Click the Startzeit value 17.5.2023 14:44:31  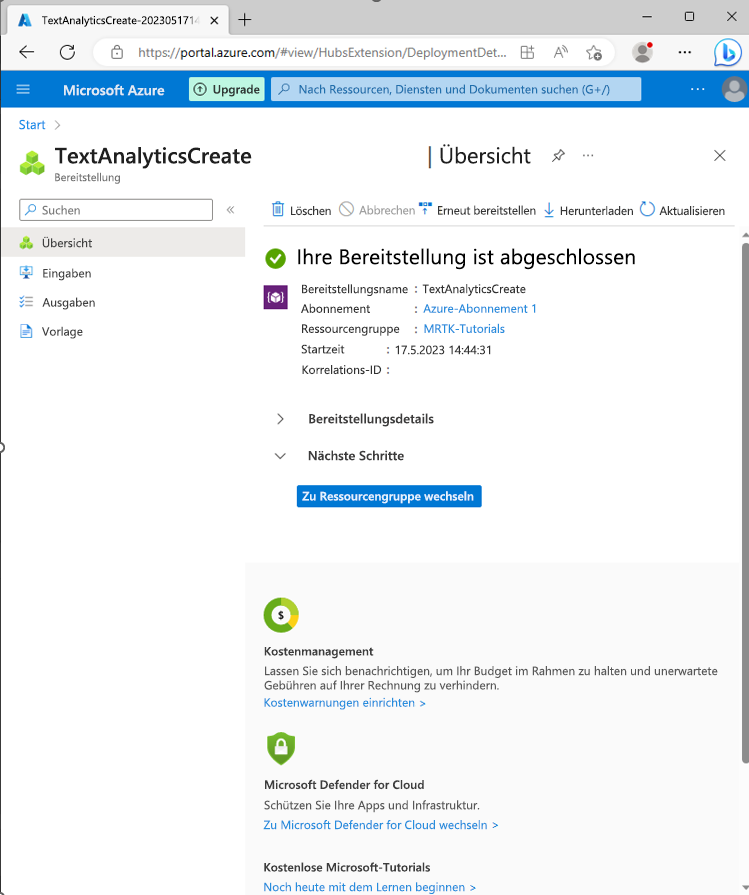[x=443, y=350]
